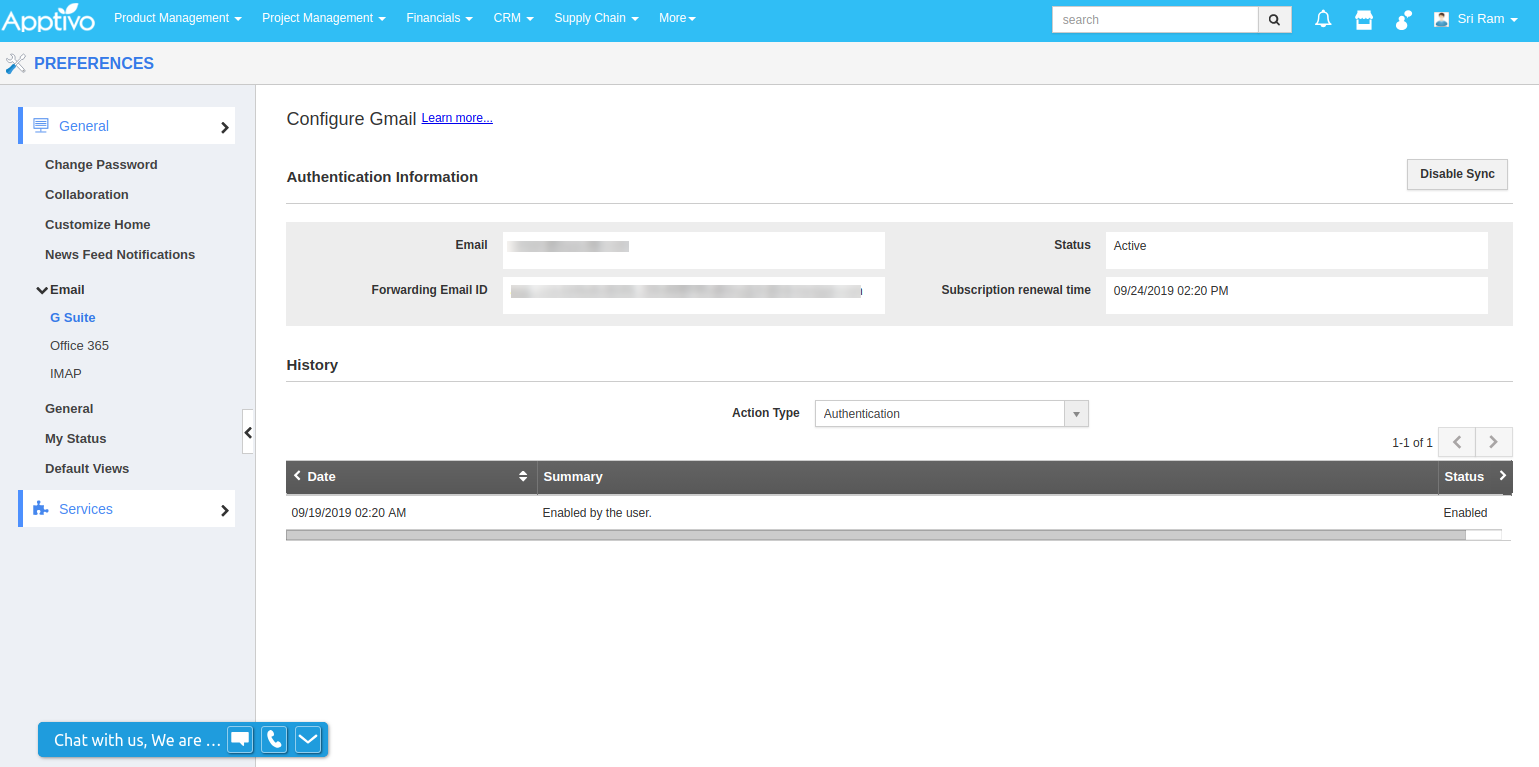1539x767 pixels.
Task: Select Office 365 in the sidebar
Action: point(79,346)
